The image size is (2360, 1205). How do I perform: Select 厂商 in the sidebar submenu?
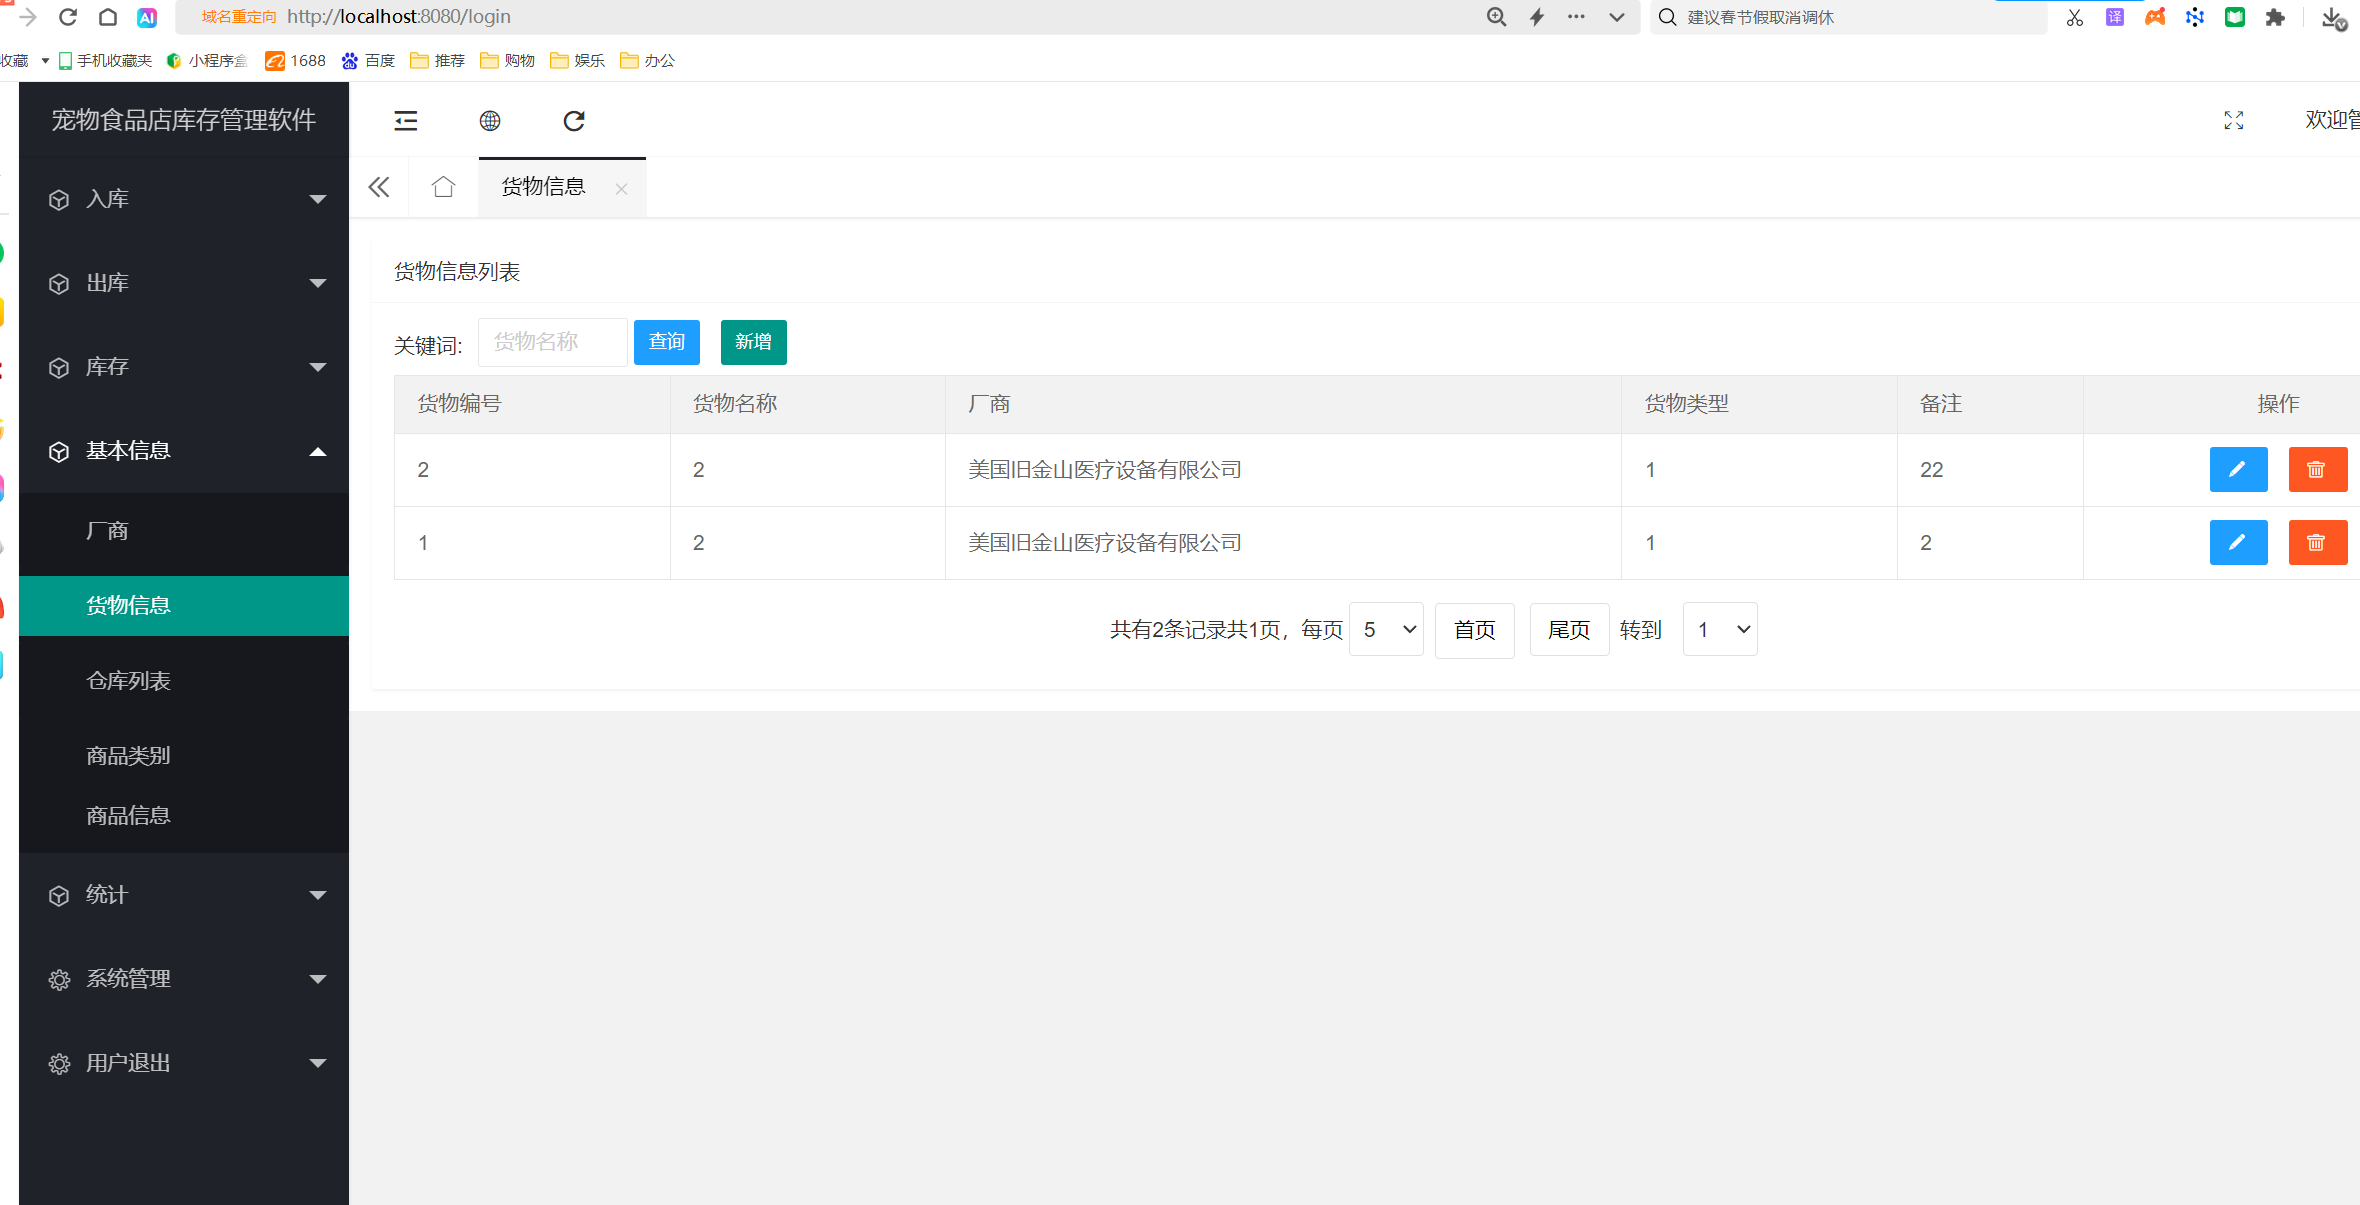pos(108,531)
